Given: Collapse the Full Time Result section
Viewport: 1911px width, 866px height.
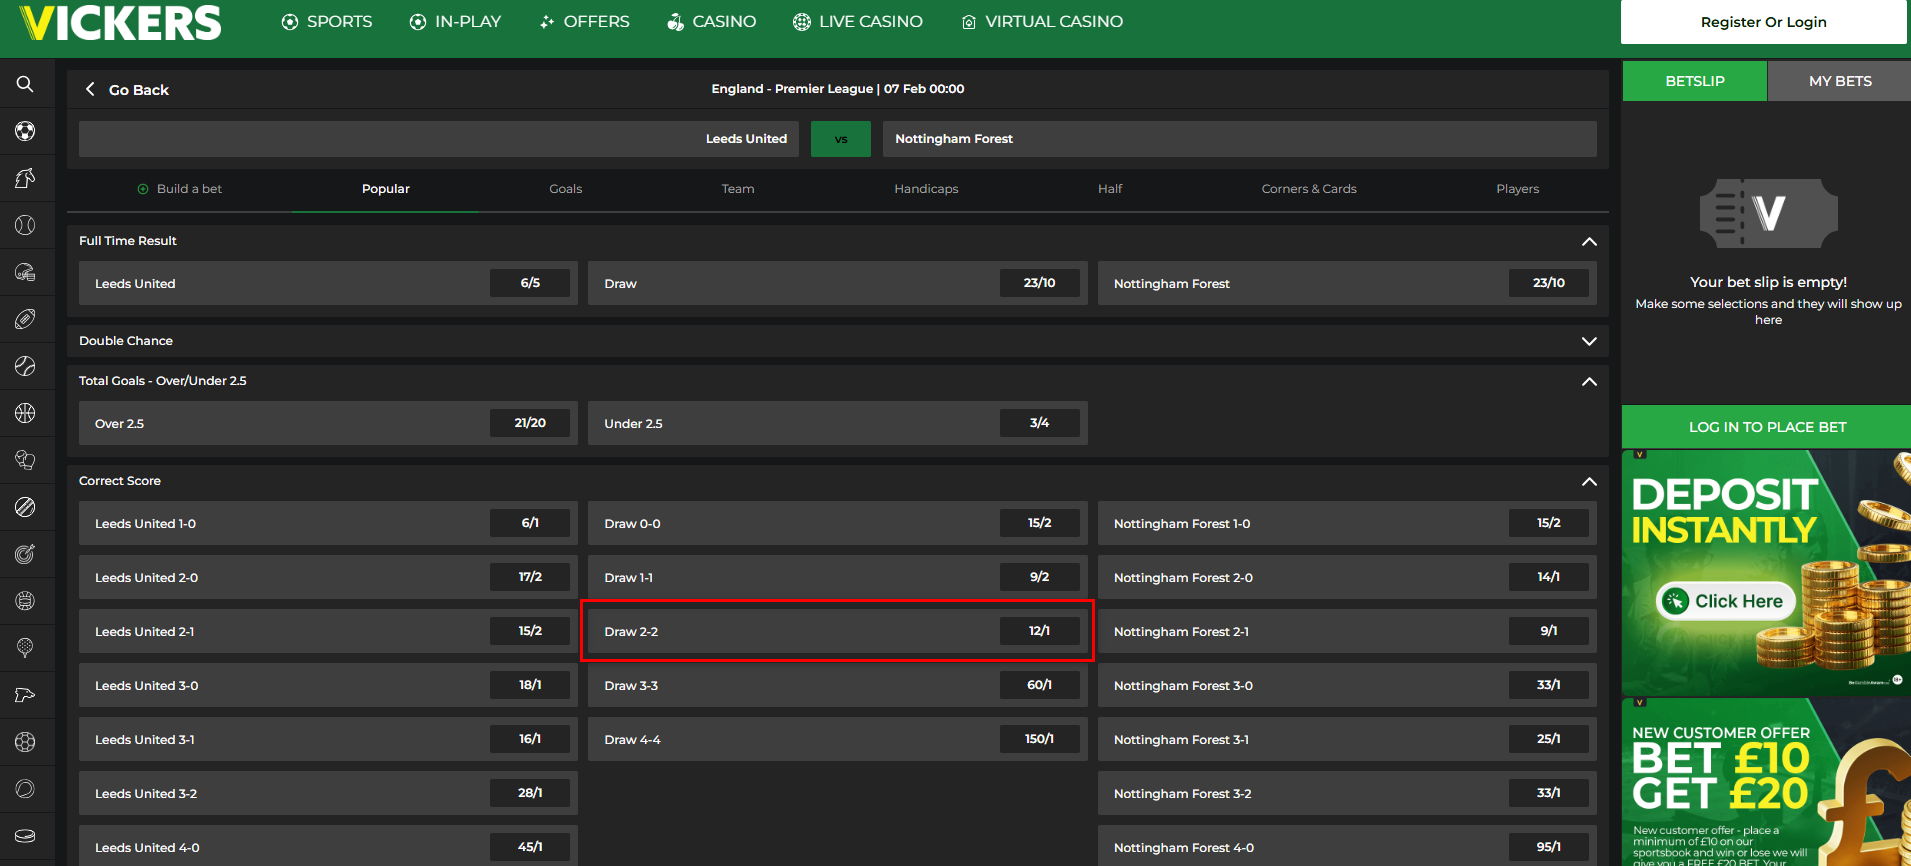Looking at the screenshot, I should tap(1589, 241).
